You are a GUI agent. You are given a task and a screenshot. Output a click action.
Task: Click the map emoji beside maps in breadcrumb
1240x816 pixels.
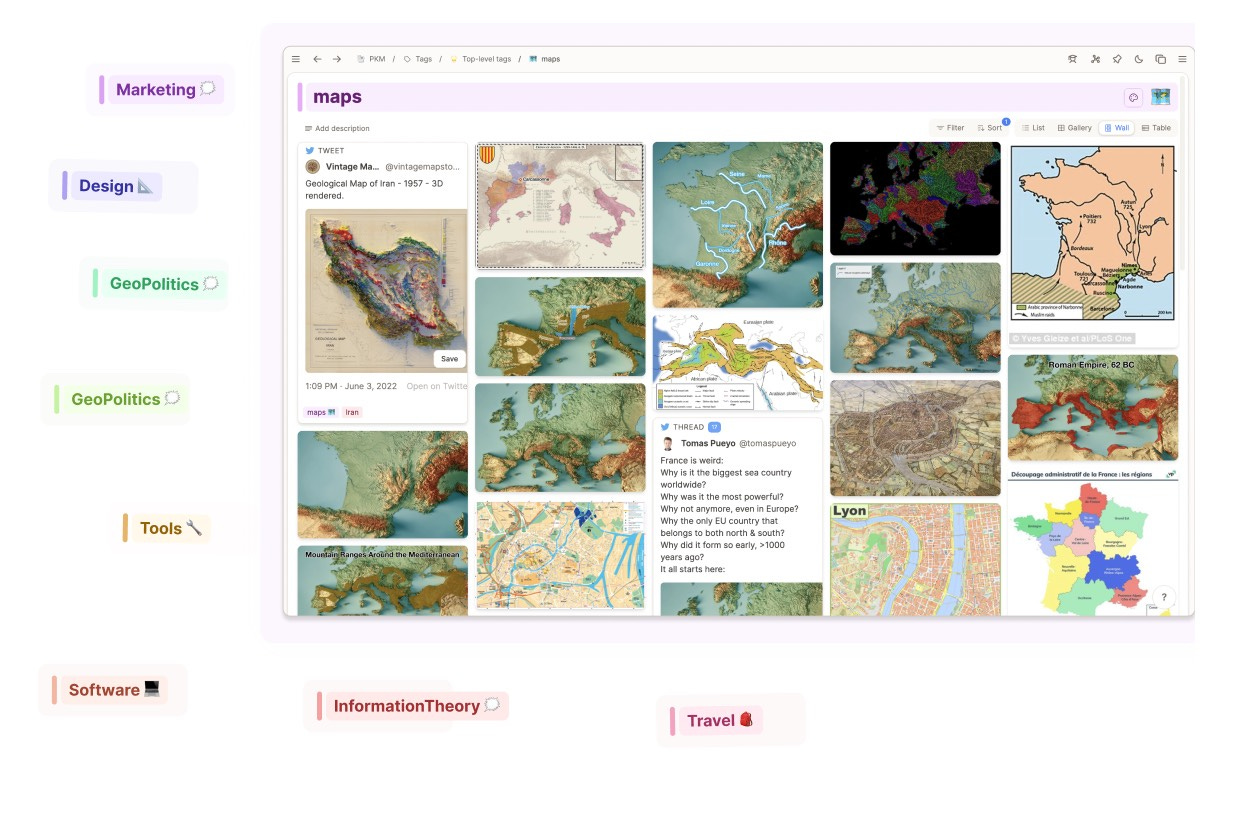[x=534, y=58]
